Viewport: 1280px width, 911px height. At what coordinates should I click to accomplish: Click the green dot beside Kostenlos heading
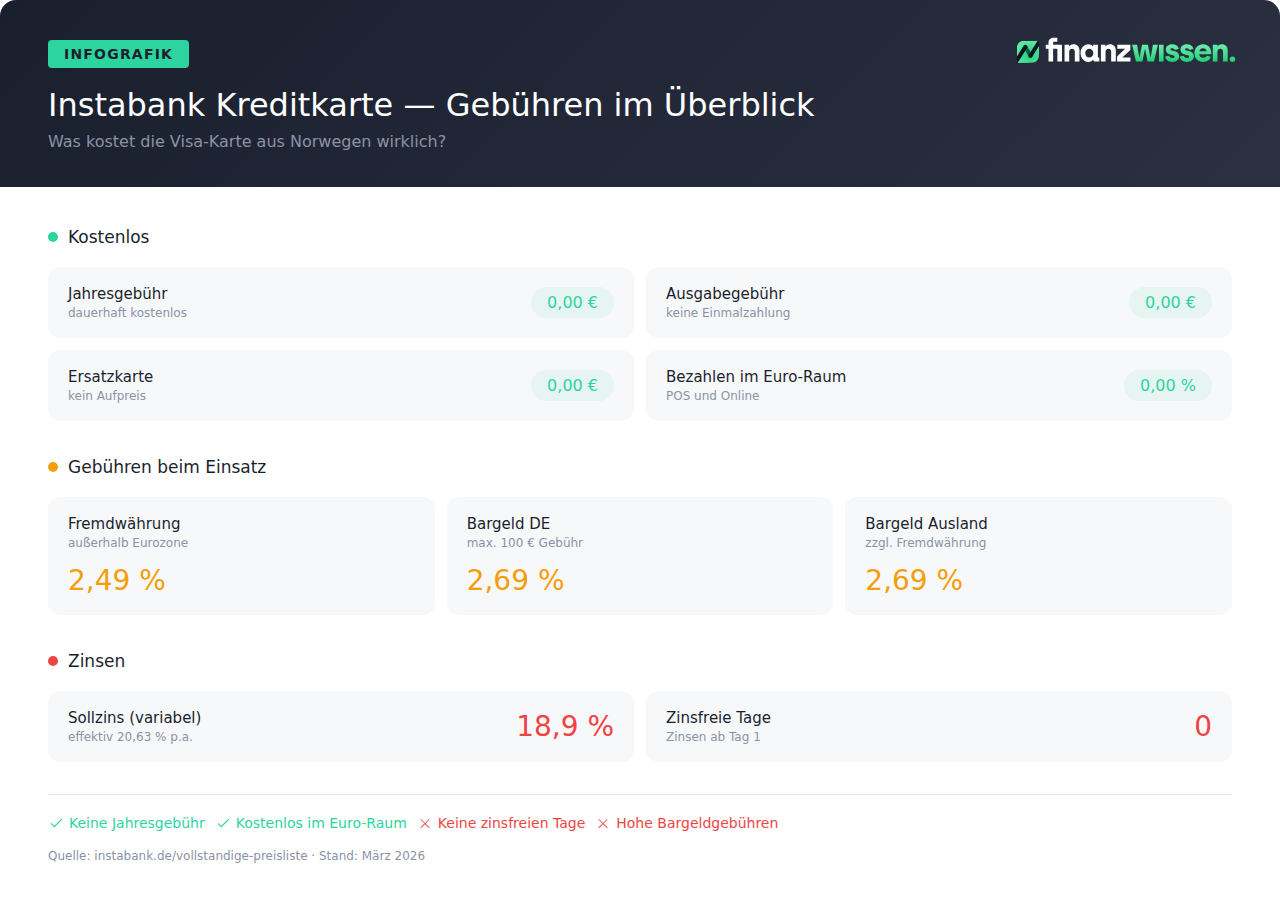pyautogui.click(x=51, y=237)
